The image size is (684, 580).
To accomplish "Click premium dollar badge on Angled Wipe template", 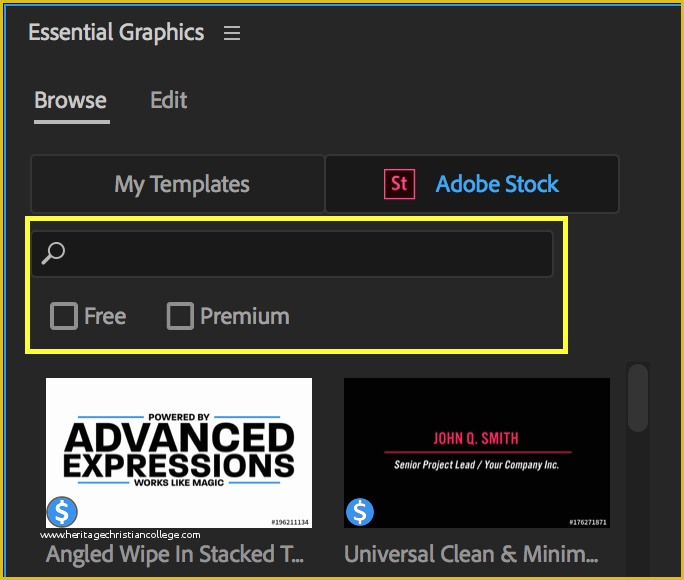I will 62,511.
